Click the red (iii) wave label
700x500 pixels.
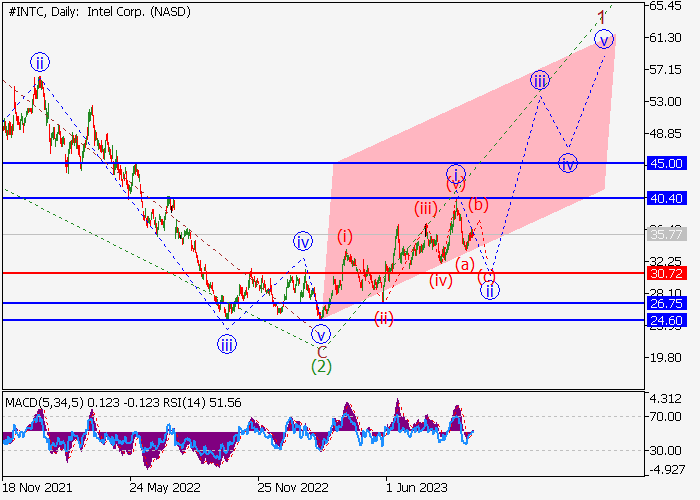pos(425,209)
